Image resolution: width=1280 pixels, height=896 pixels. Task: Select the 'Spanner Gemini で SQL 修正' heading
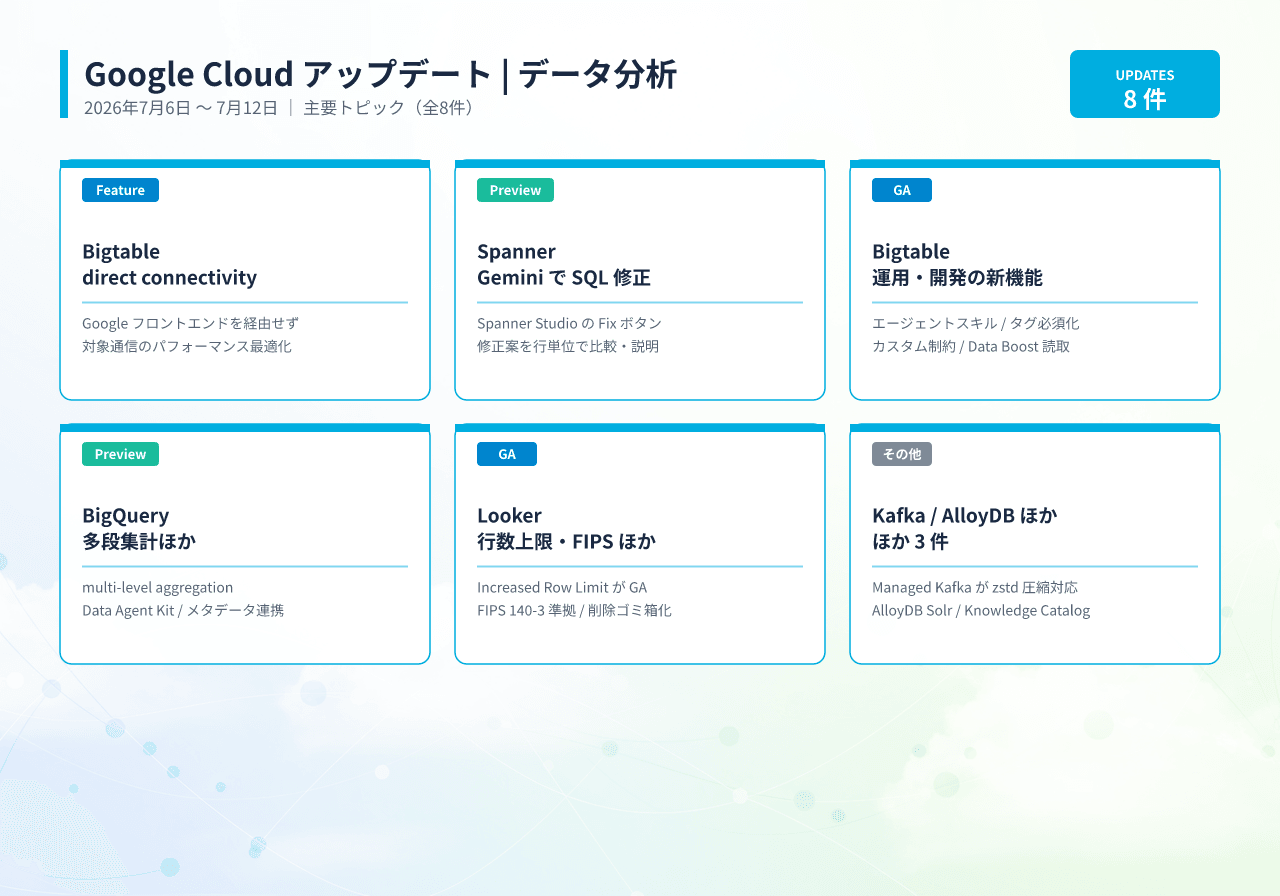coord(564,264)
